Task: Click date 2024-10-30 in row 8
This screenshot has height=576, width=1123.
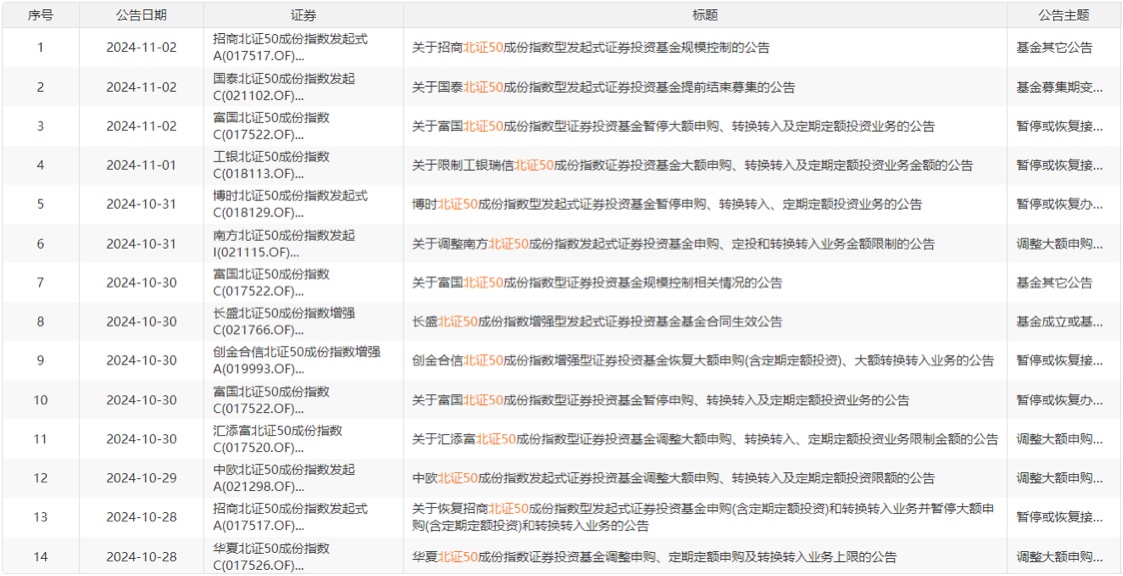Action: click(x=141, y=322)
